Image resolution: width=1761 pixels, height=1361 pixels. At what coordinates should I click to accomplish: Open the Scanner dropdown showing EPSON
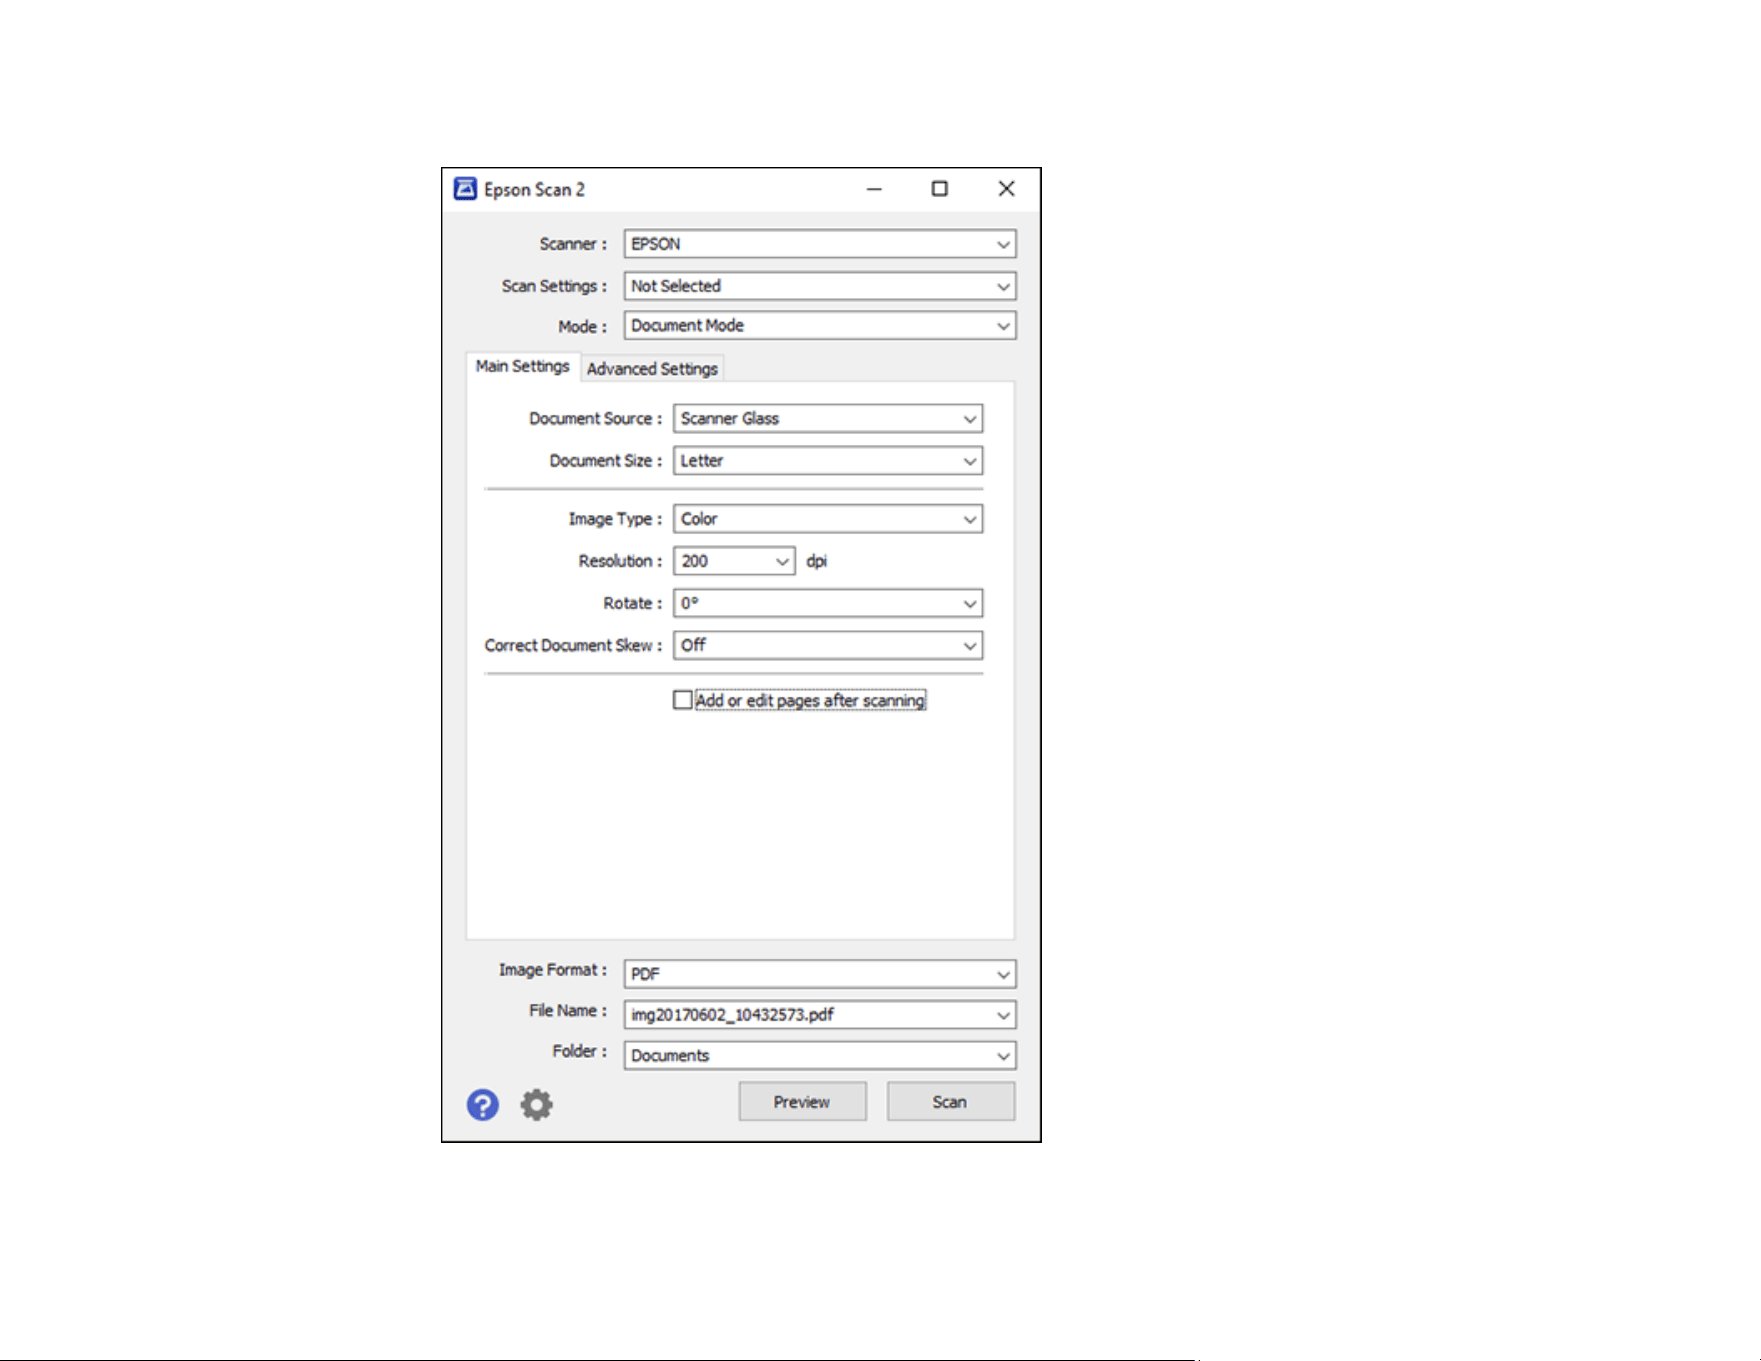point(820,244)
